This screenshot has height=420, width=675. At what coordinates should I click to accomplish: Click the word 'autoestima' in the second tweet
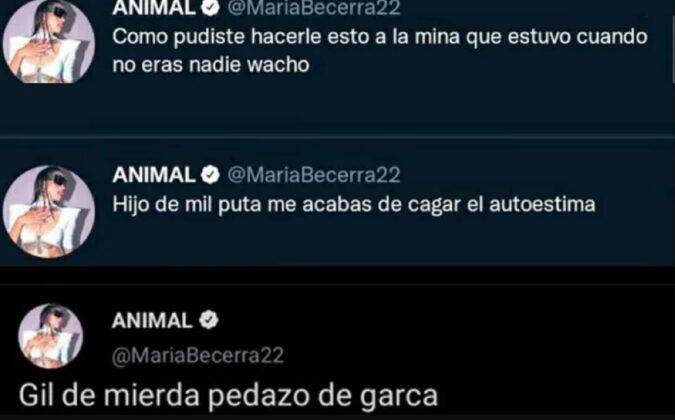click(542, 204)
